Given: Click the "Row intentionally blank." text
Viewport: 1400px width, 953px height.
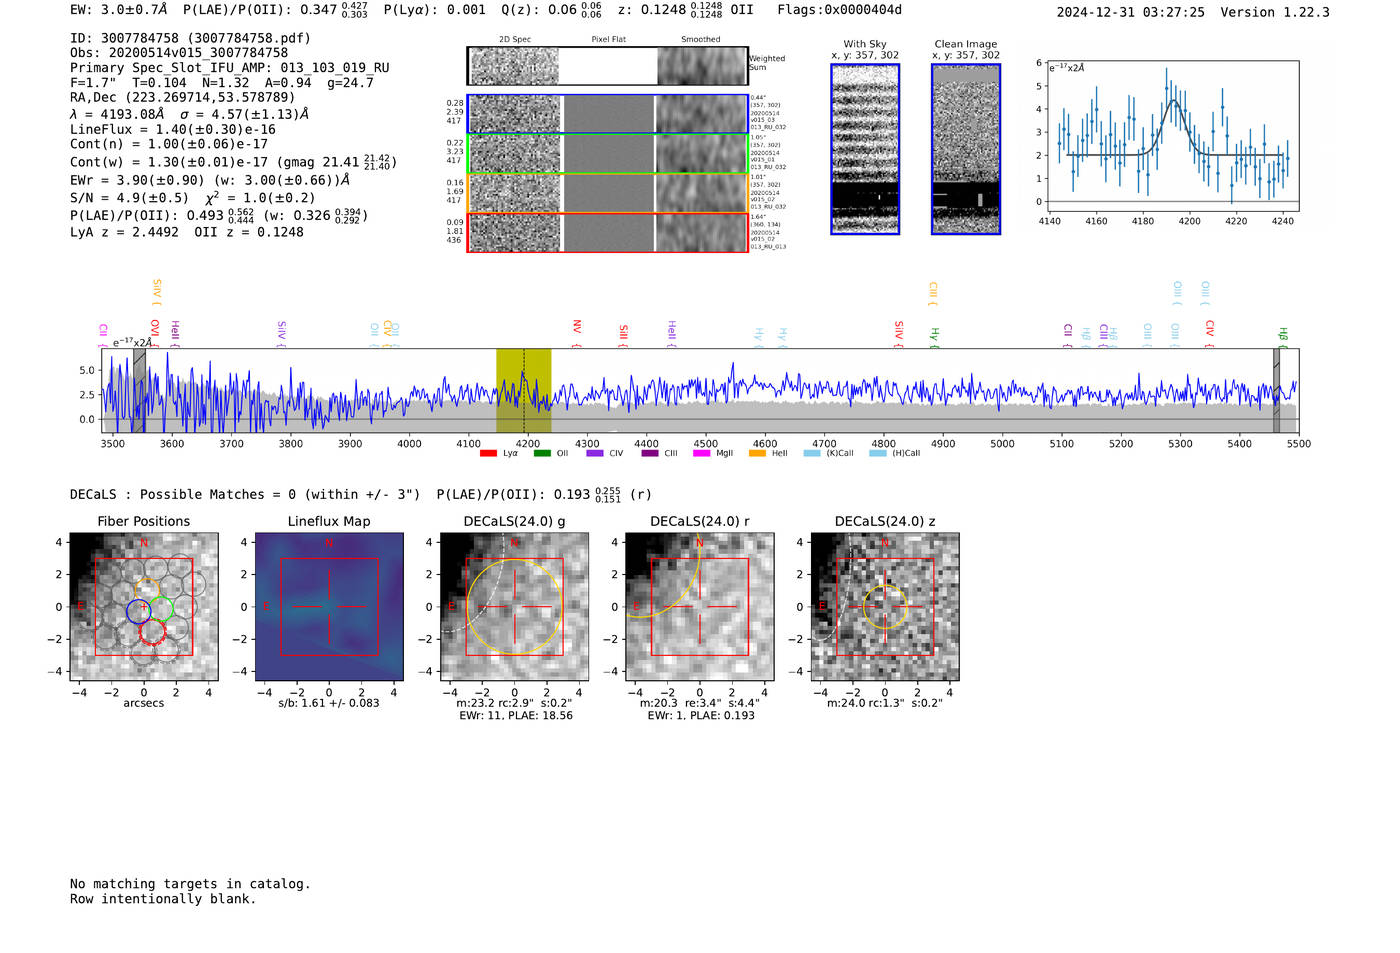Looking at the screenshot, I should pyautogui.click(x=163, y=899).
